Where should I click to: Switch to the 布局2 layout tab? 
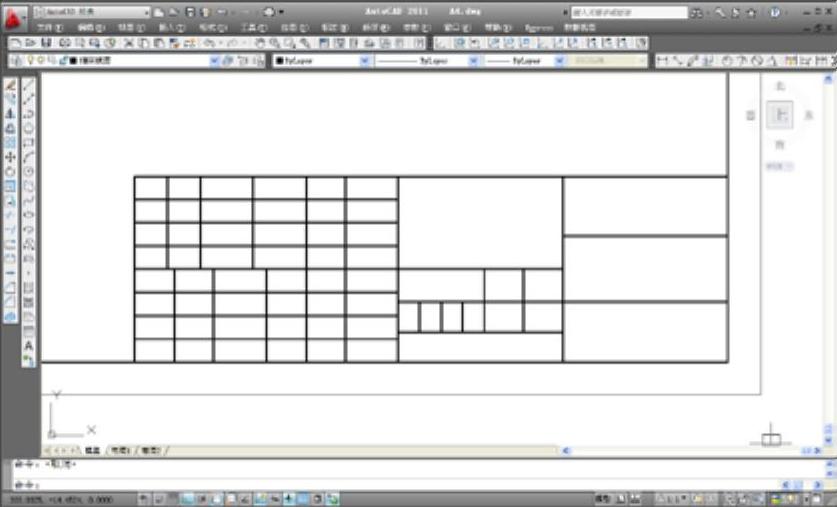coord(151,451)
